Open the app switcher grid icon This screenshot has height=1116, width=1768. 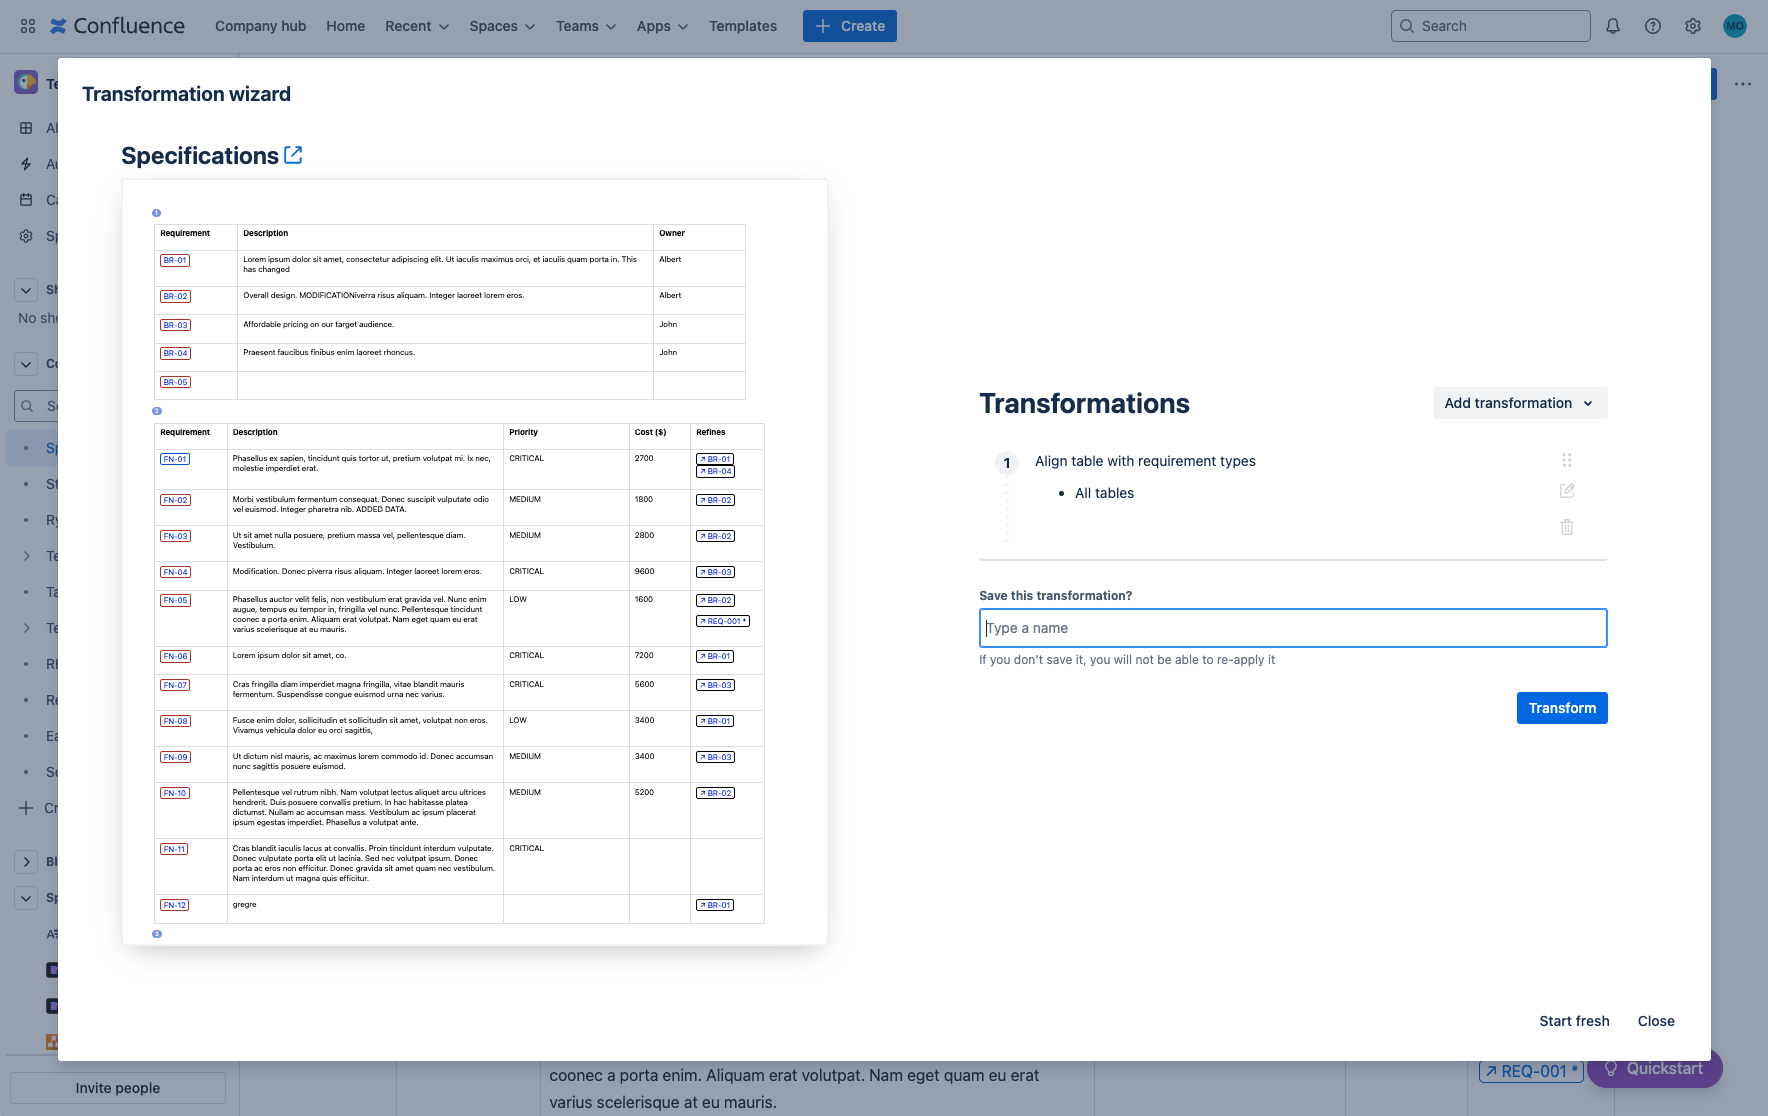click(x=27, y=25)
